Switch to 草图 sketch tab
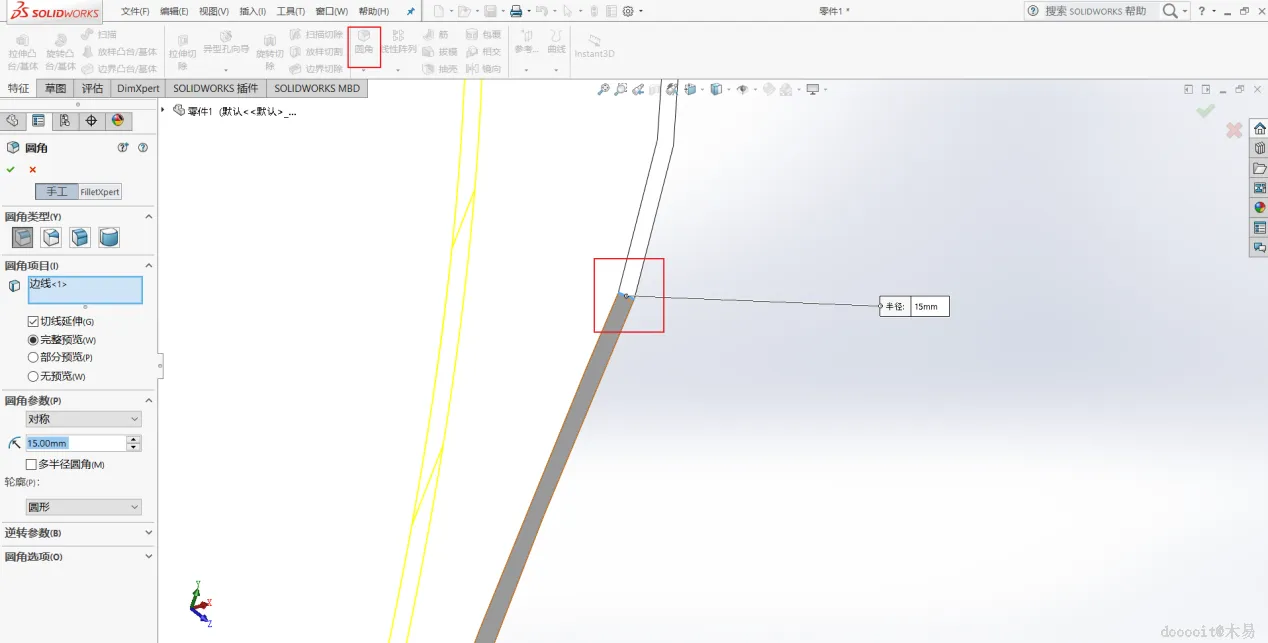This screenshot has width=1268, height=643. click(55, 88)
